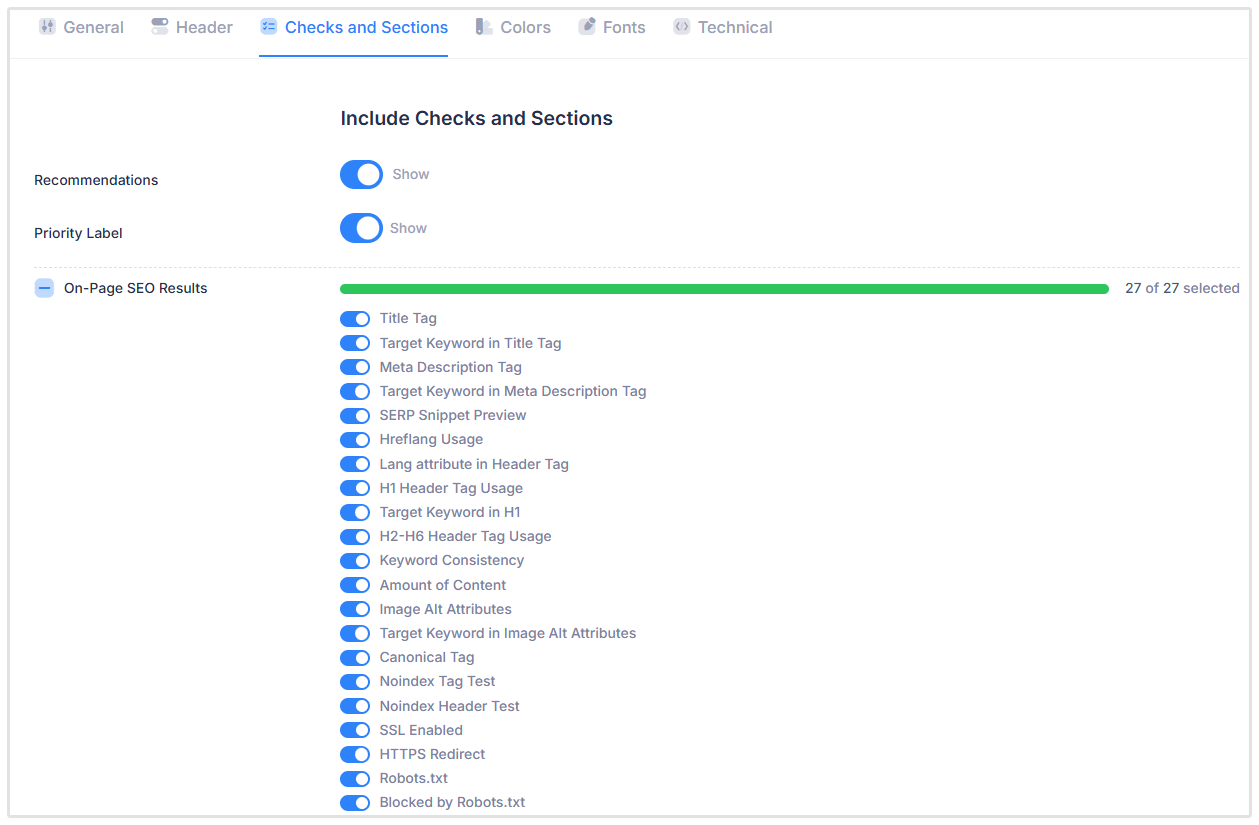Click the Header tab icon
1259x825 pixels.
pyautogui.click(x=160, y=27)
